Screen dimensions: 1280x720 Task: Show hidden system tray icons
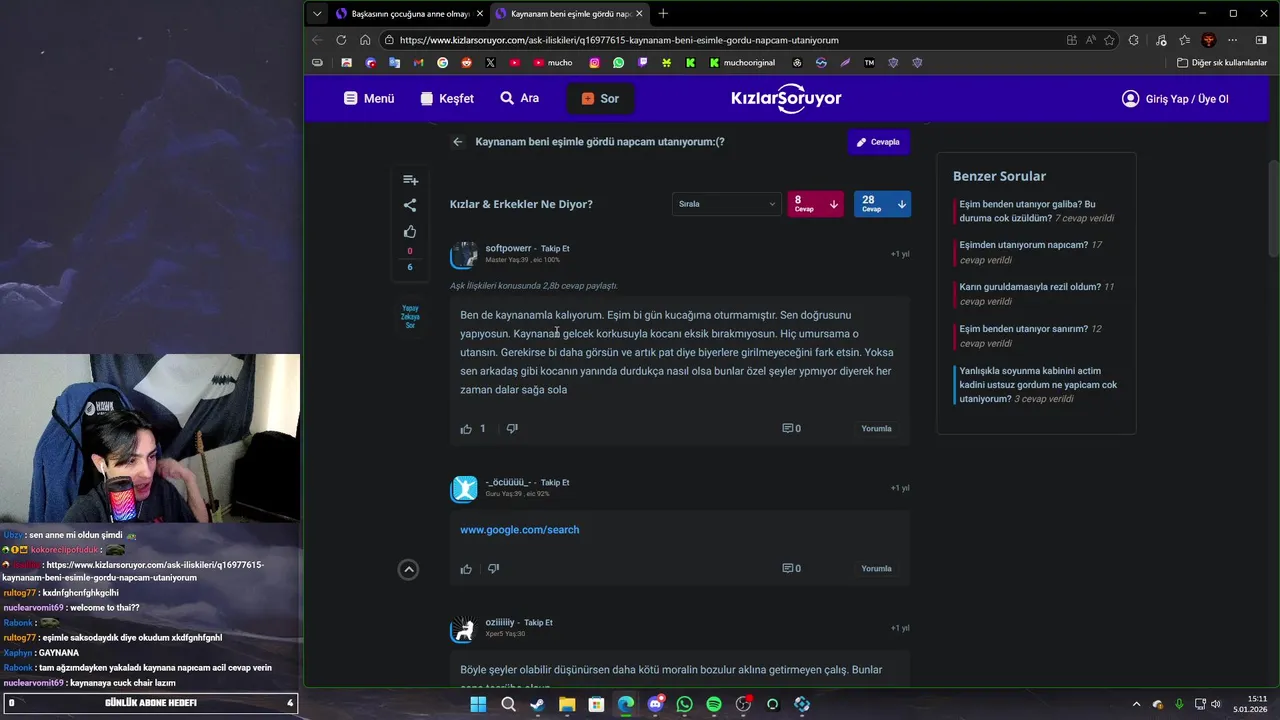coord(1135,704)
